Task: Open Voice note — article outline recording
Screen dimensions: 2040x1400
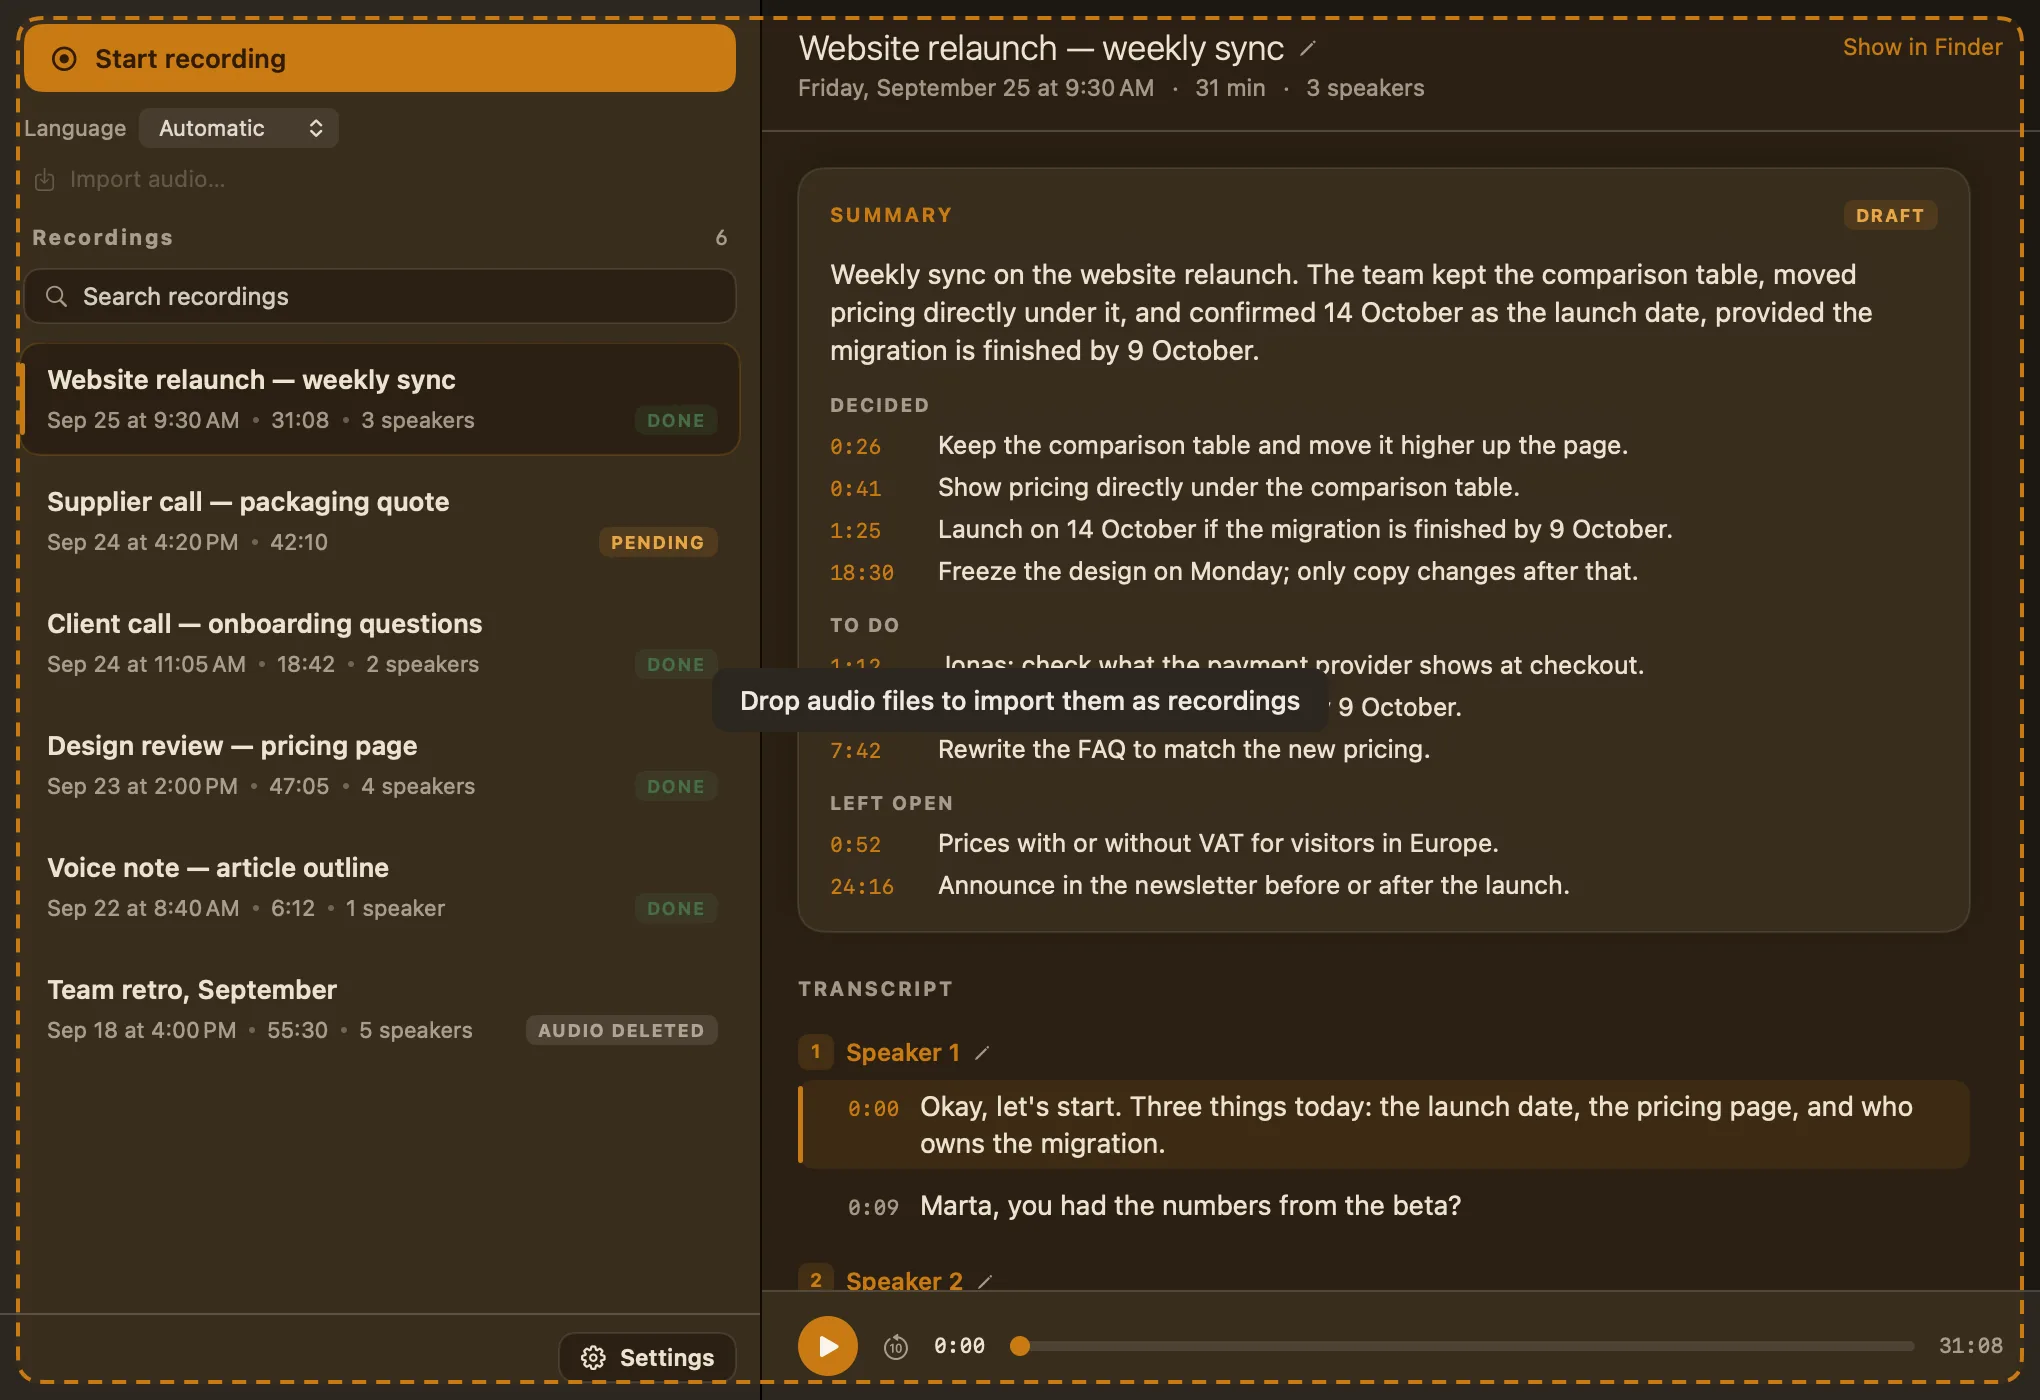Action: pos(380,887)
